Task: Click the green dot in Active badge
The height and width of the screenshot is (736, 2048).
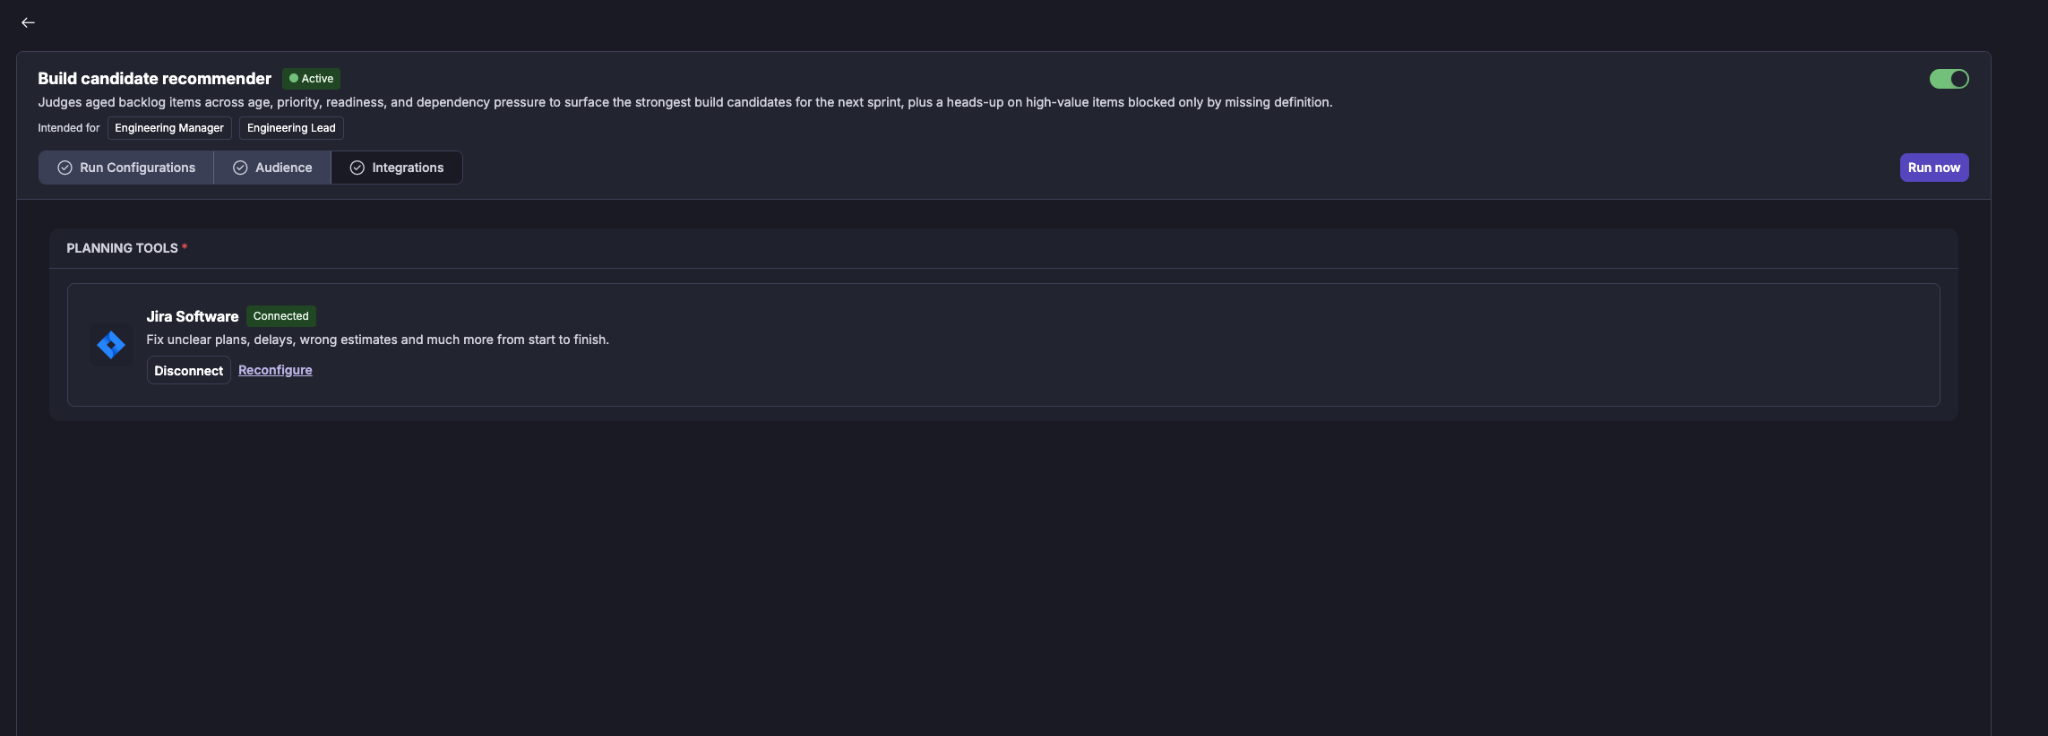Action: (x=293, y=78)
